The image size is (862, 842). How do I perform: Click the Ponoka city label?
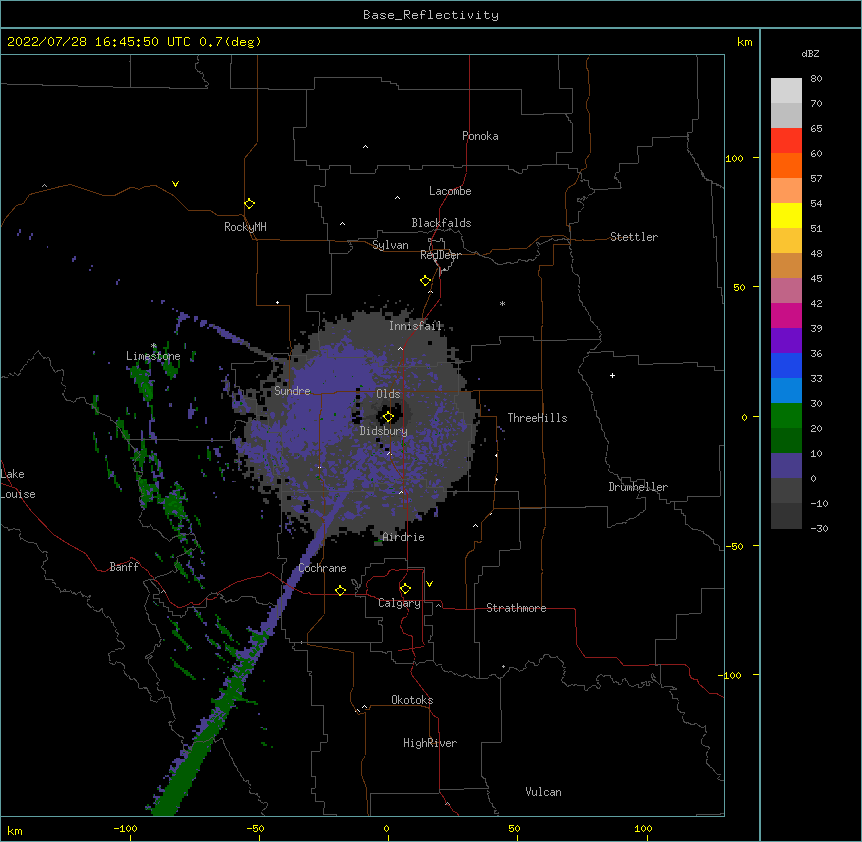tap(480, 136)
